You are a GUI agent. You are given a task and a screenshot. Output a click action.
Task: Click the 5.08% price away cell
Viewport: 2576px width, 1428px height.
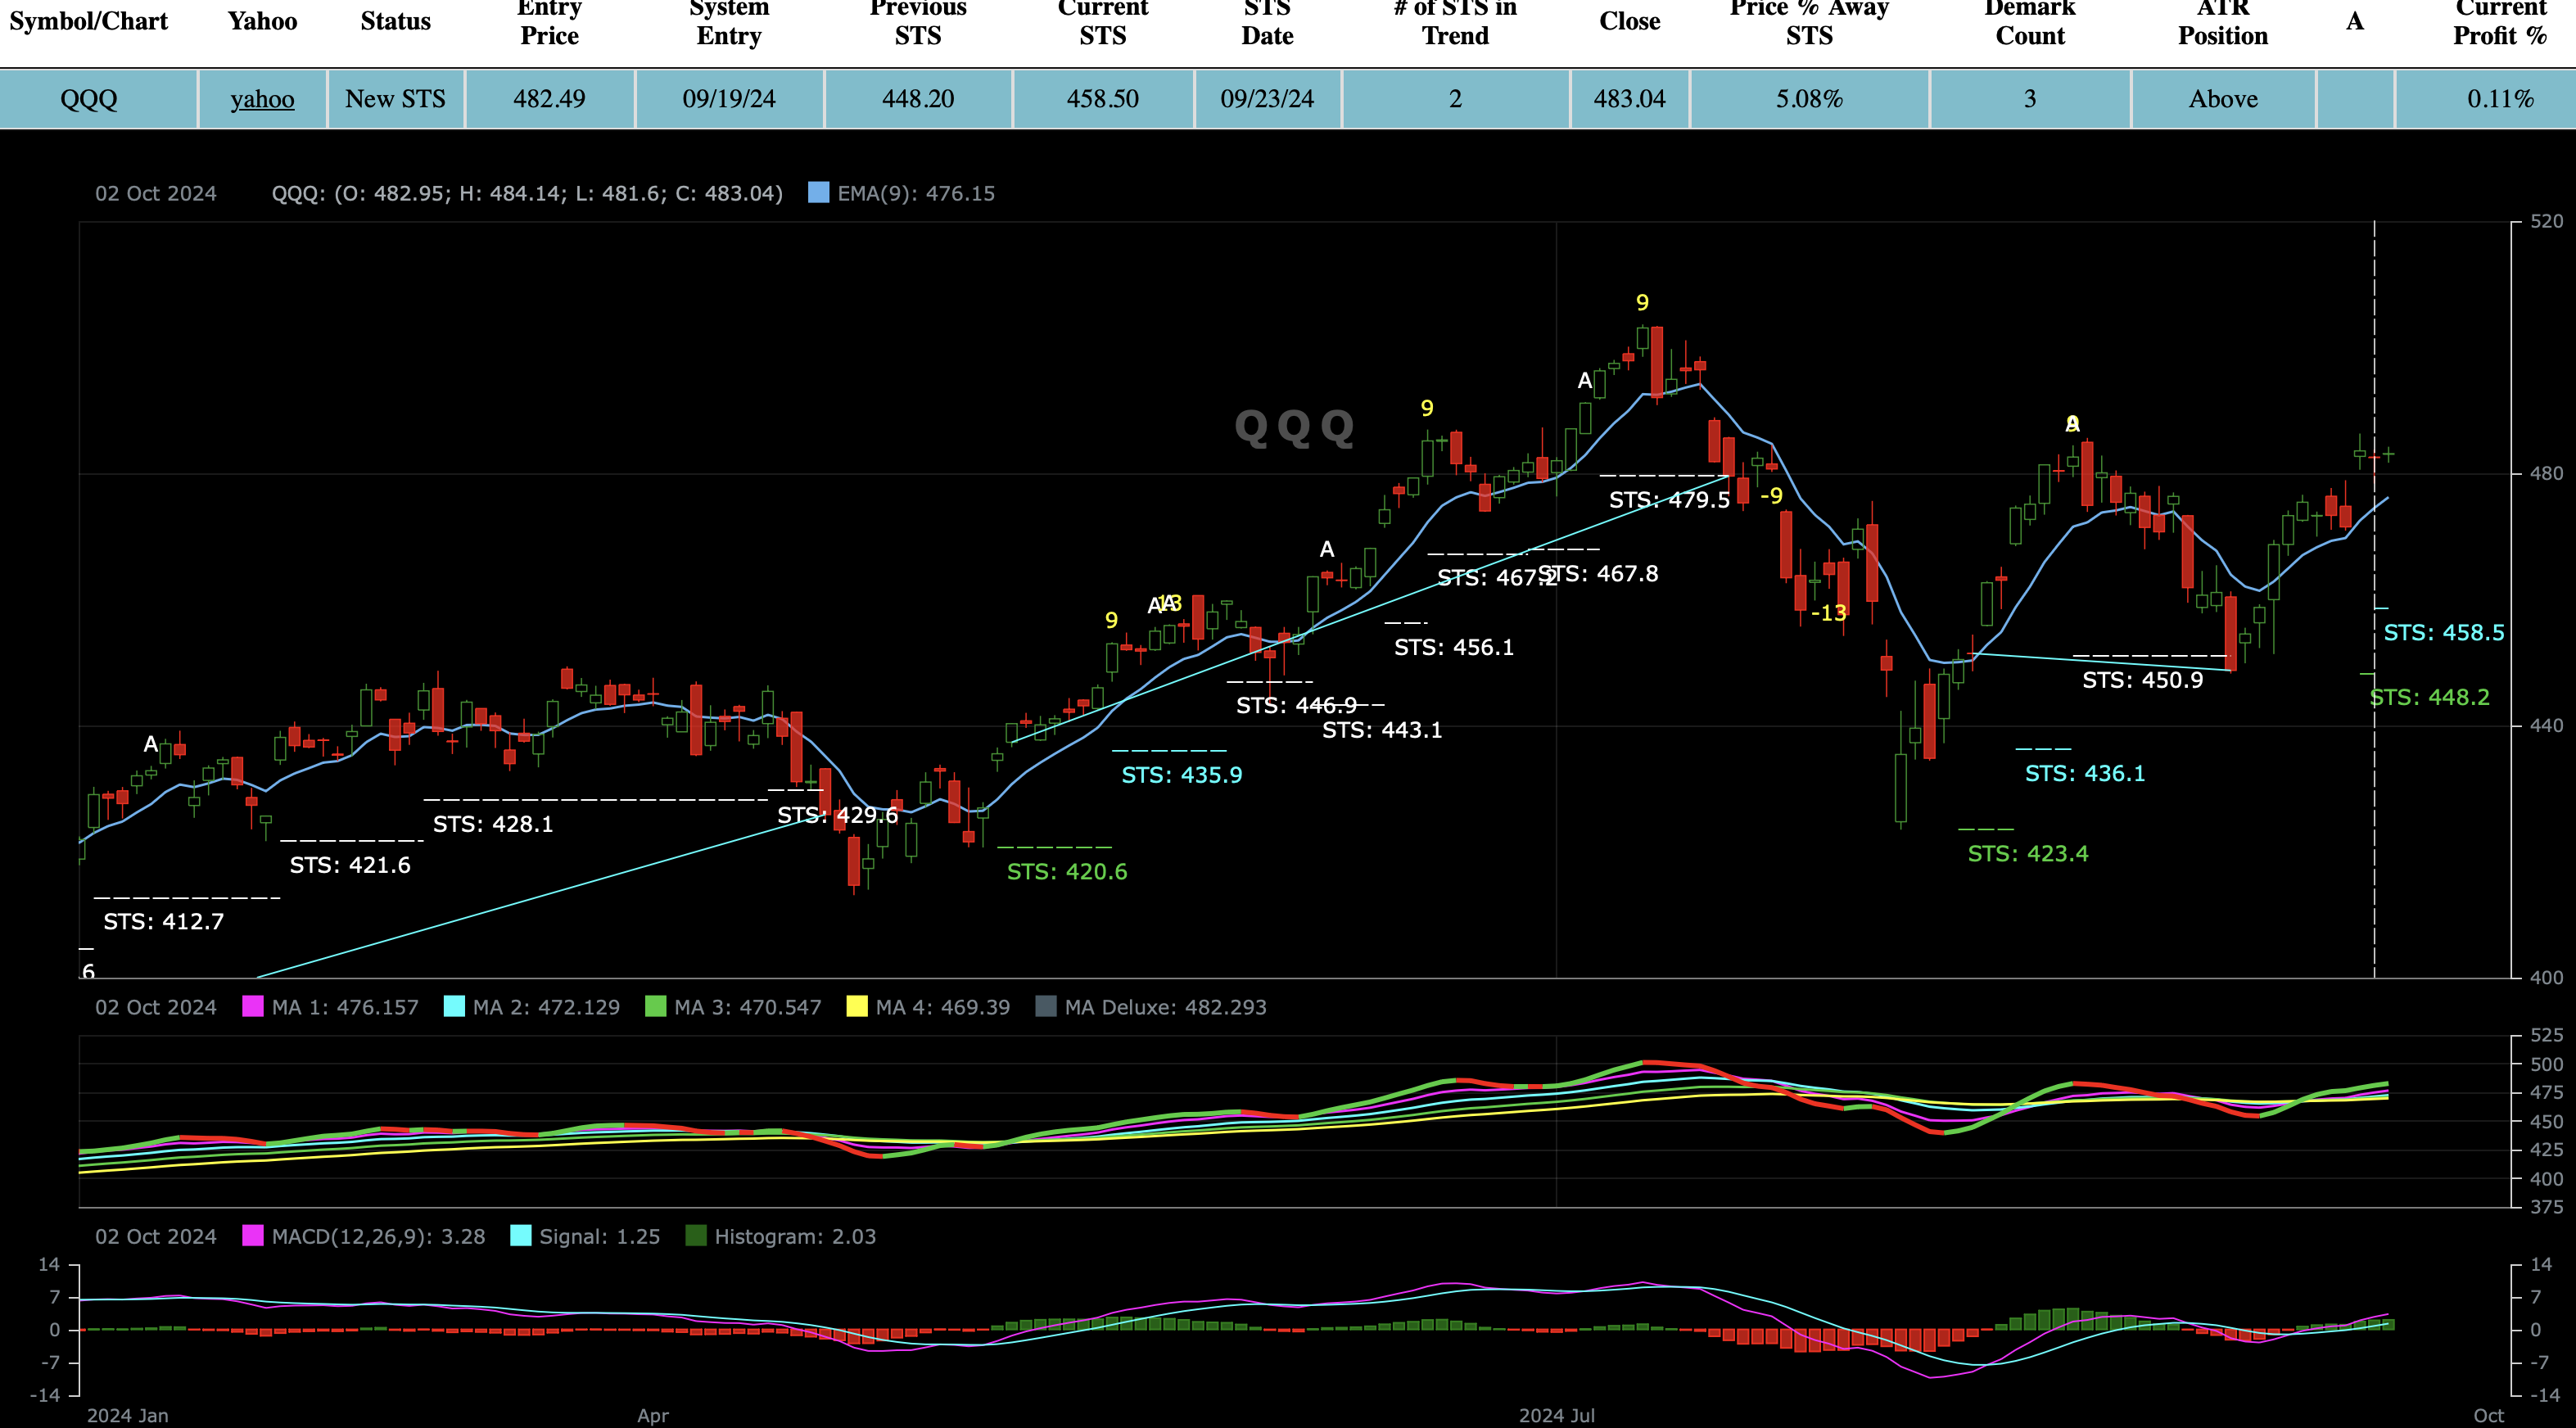coord(1809,99)
